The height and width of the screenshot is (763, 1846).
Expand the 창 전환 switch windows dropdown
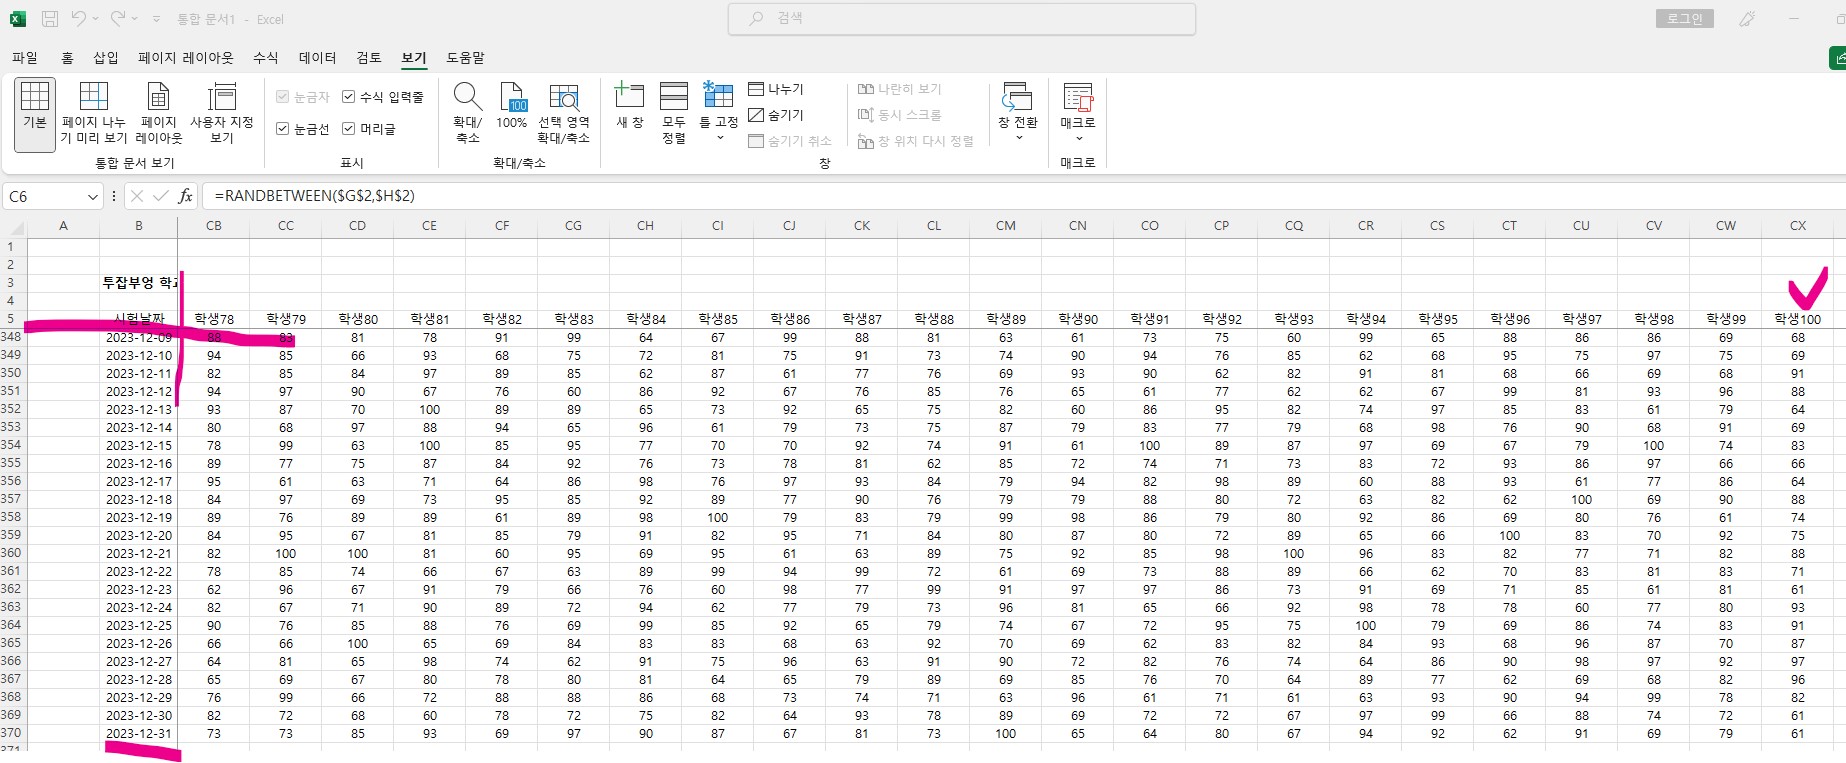[1018, 137]
